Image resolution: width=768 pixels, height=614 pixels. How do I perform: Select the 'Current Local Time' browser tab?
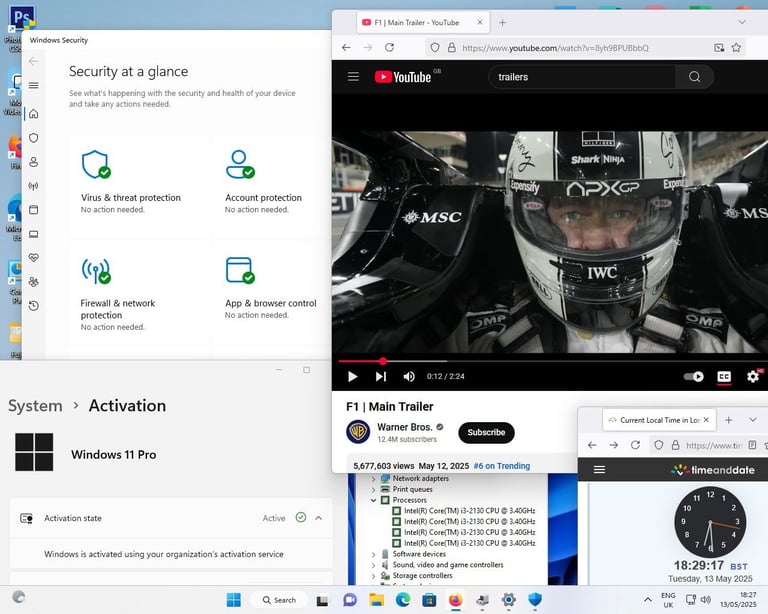point(659,420)
